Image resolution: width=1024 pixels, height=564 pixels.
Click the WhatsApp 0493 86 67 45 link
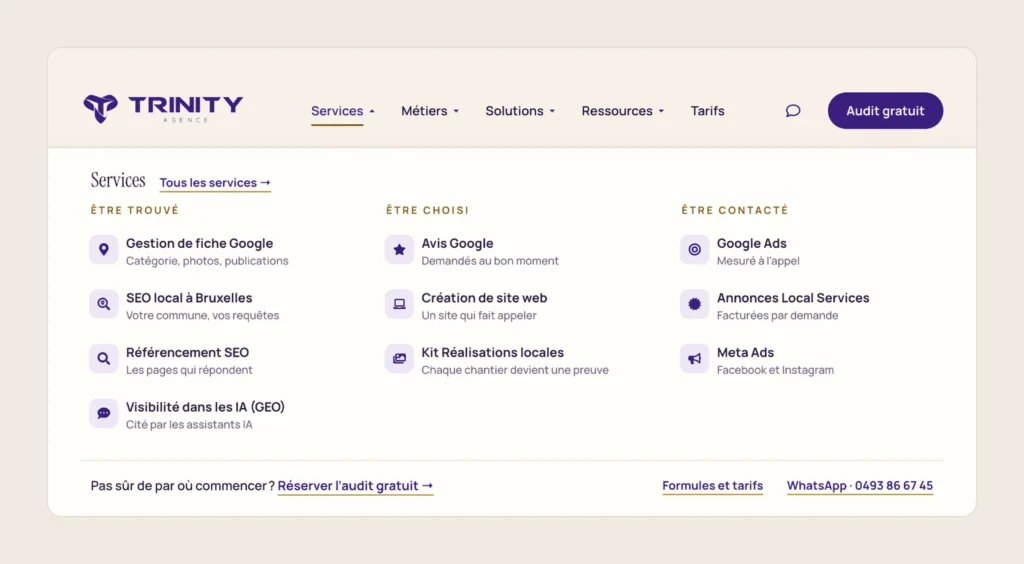pos(859,486)
